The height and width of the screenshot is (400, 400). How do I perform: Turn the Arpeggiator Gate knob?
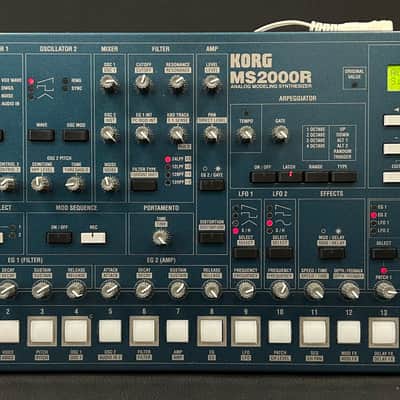coord(280,134)
